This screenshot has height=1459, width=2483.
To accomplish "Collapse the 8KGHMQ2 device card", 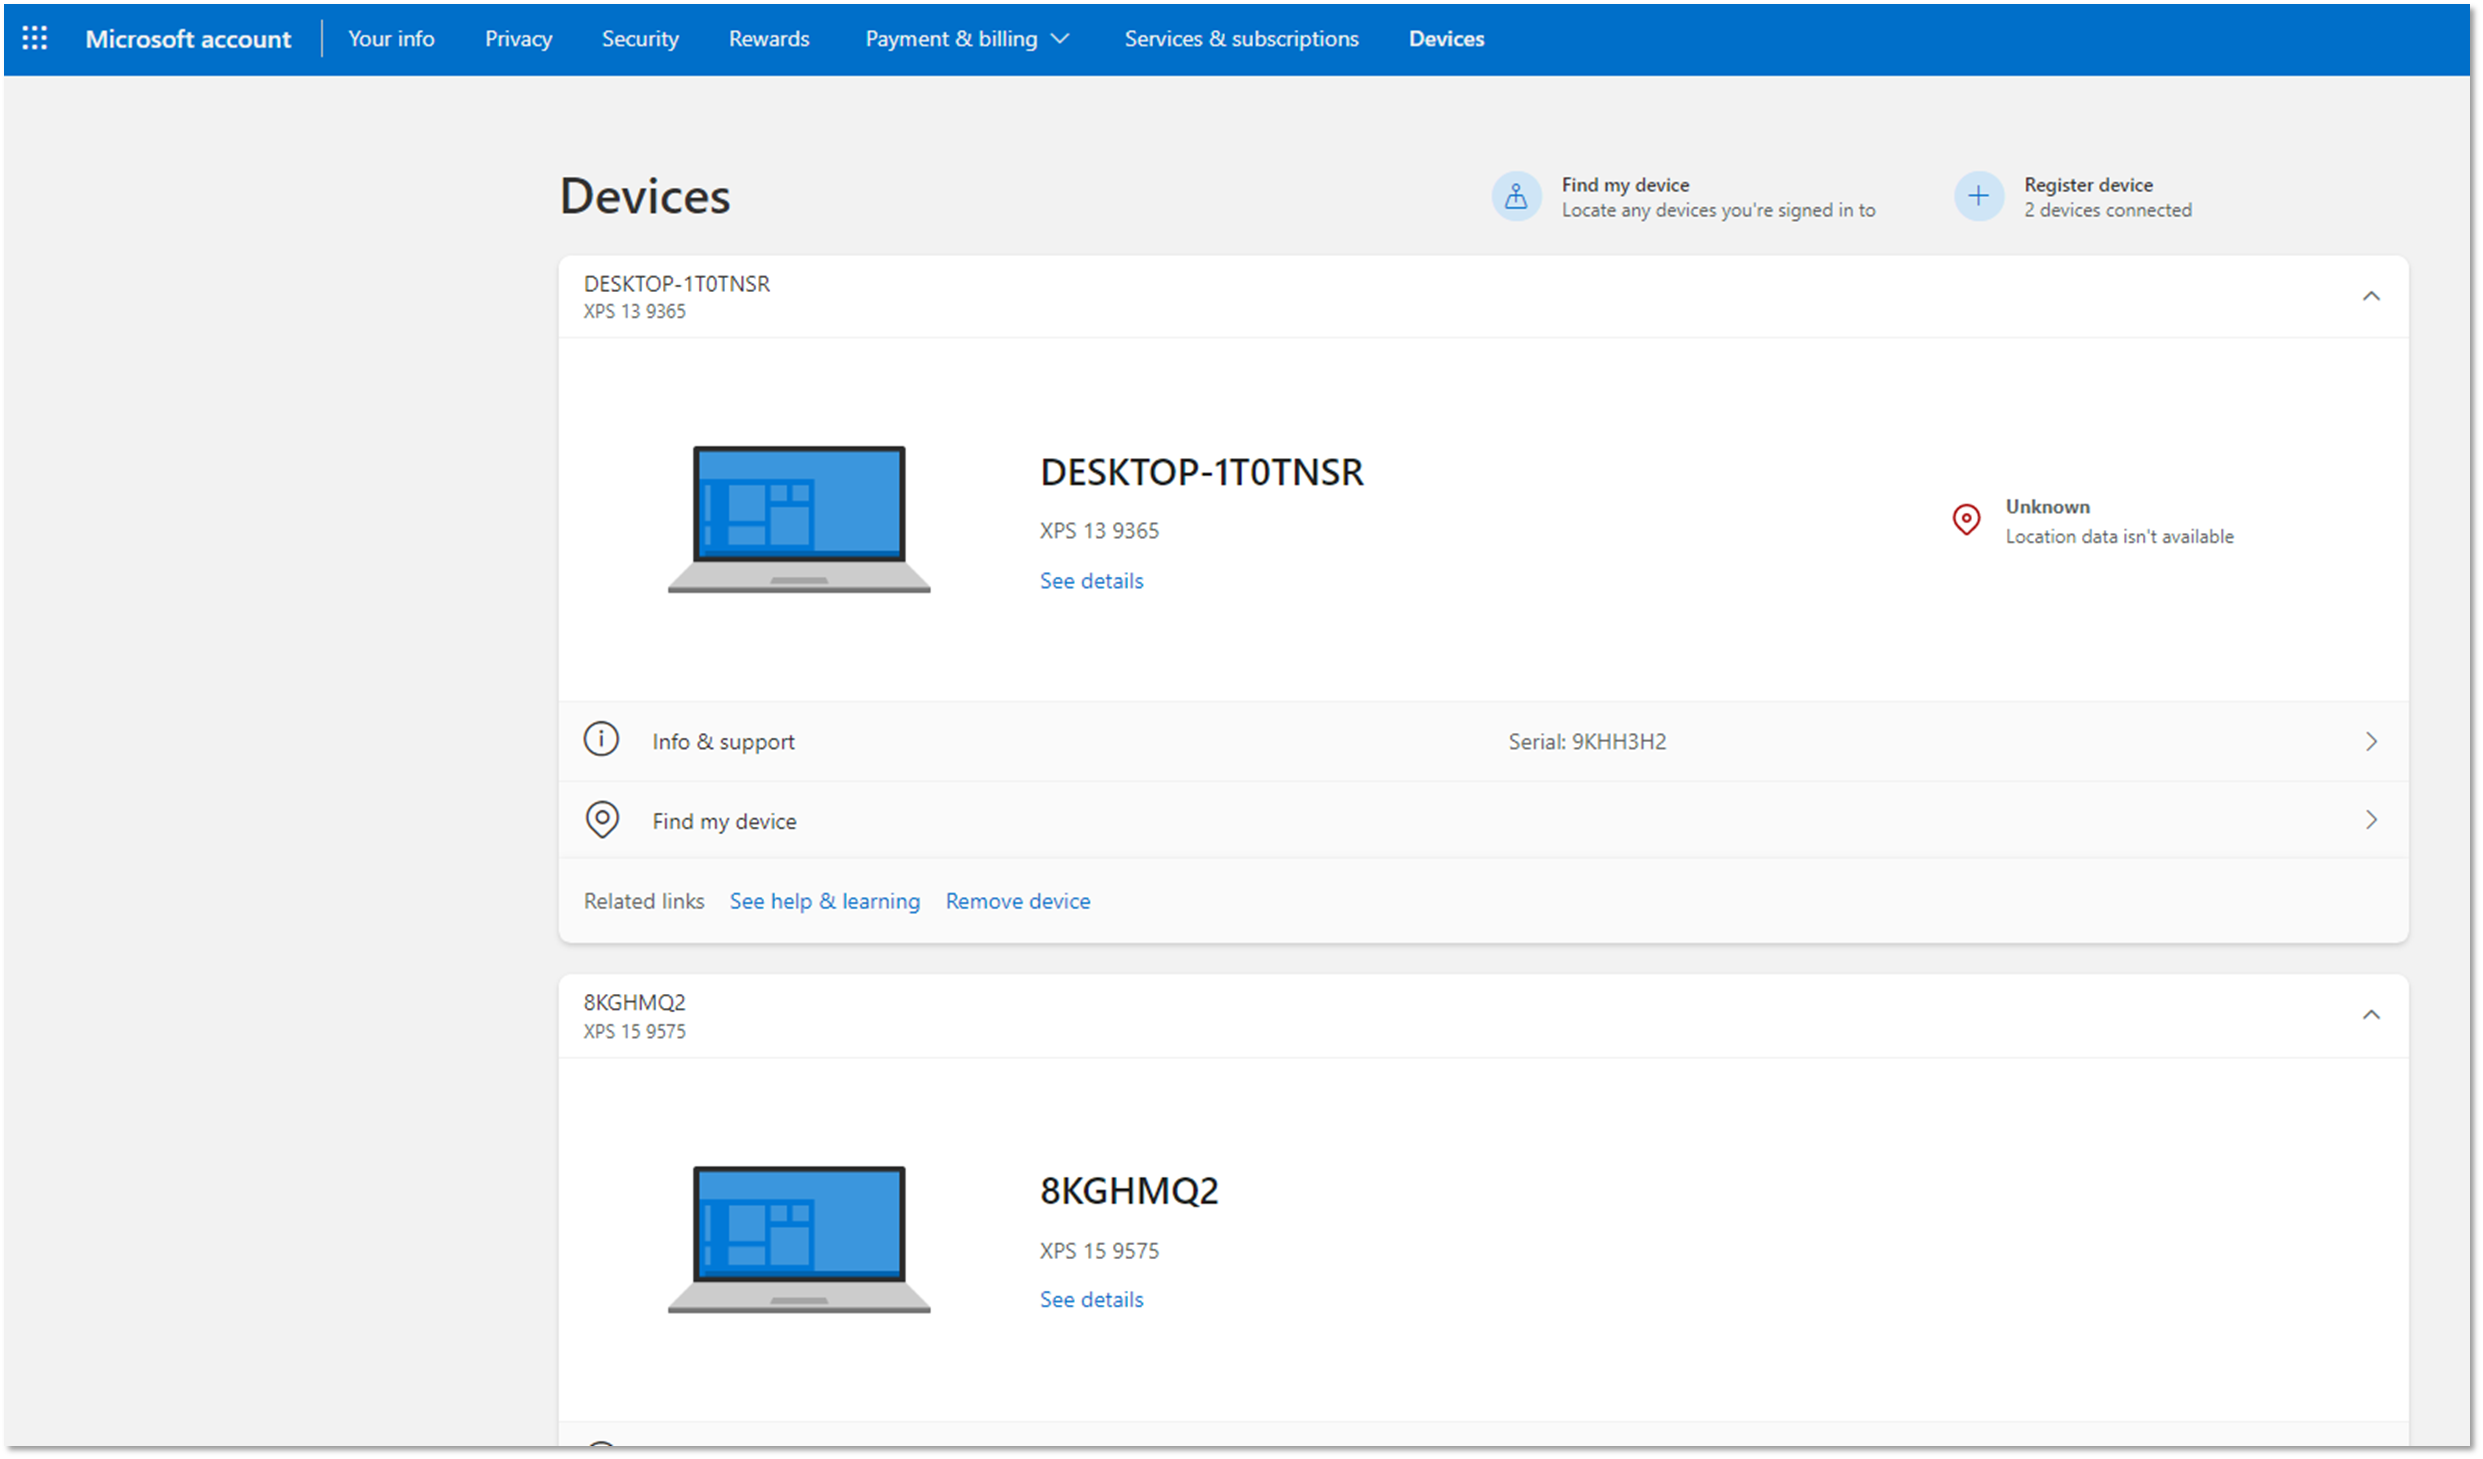I will pyautogui.click(x=2370, y=1015).
